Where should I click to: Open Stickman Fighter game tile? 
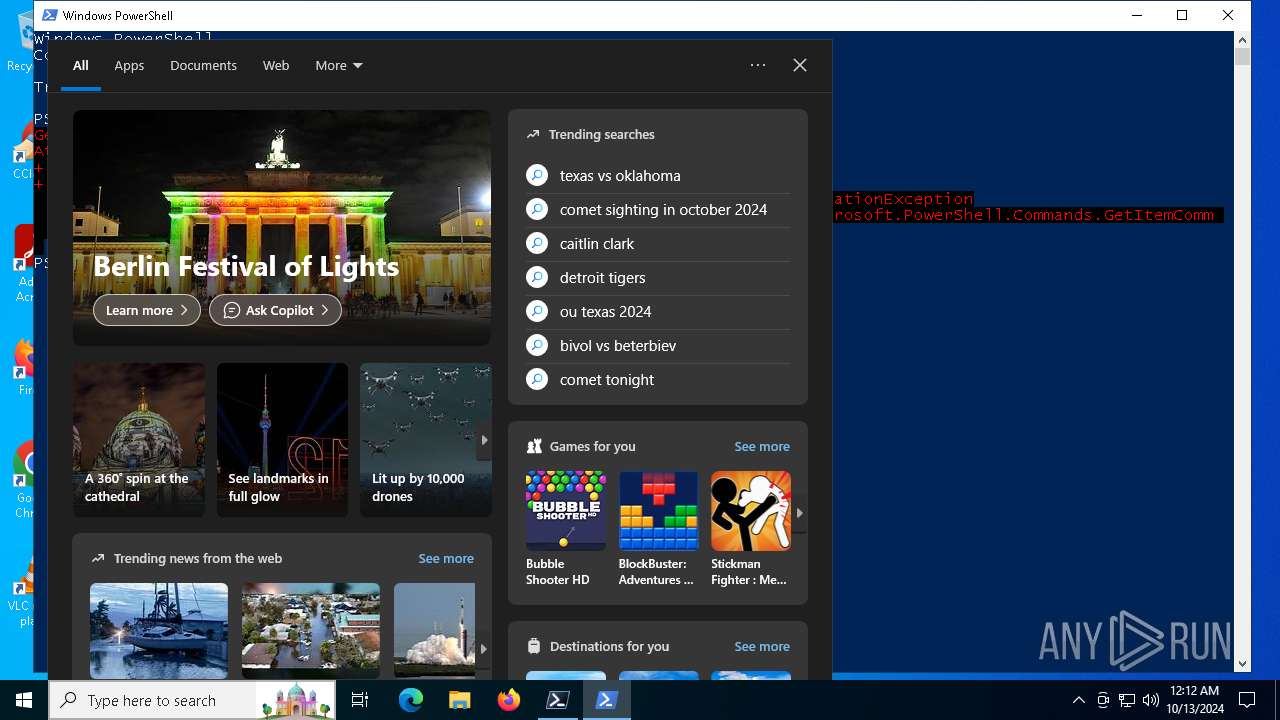(x=750, y=529)
